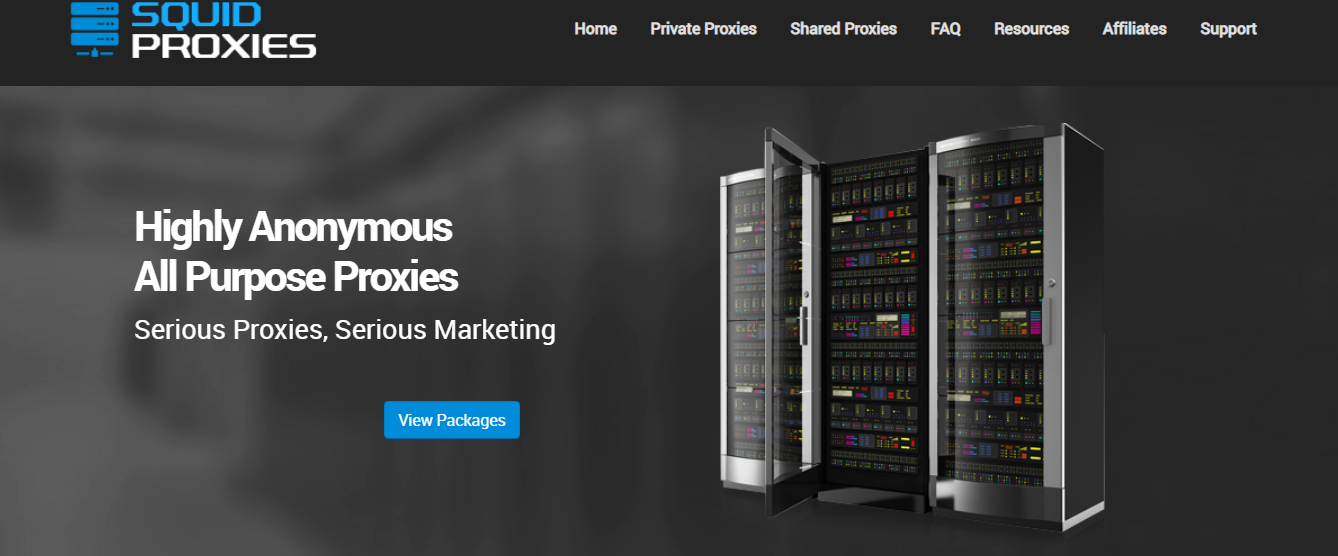Click the blue SQUID word in the logo

[196, 13]
